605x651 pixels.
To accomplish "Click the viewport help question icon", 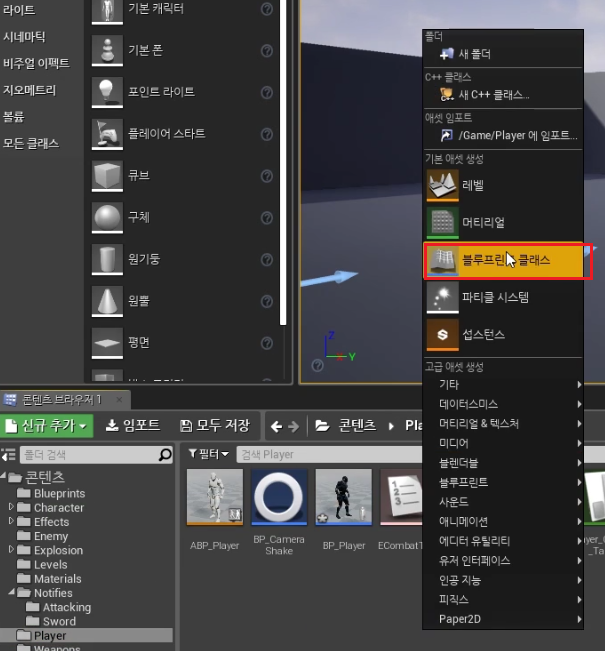I will pyautogui.click(x=317, y=365).
